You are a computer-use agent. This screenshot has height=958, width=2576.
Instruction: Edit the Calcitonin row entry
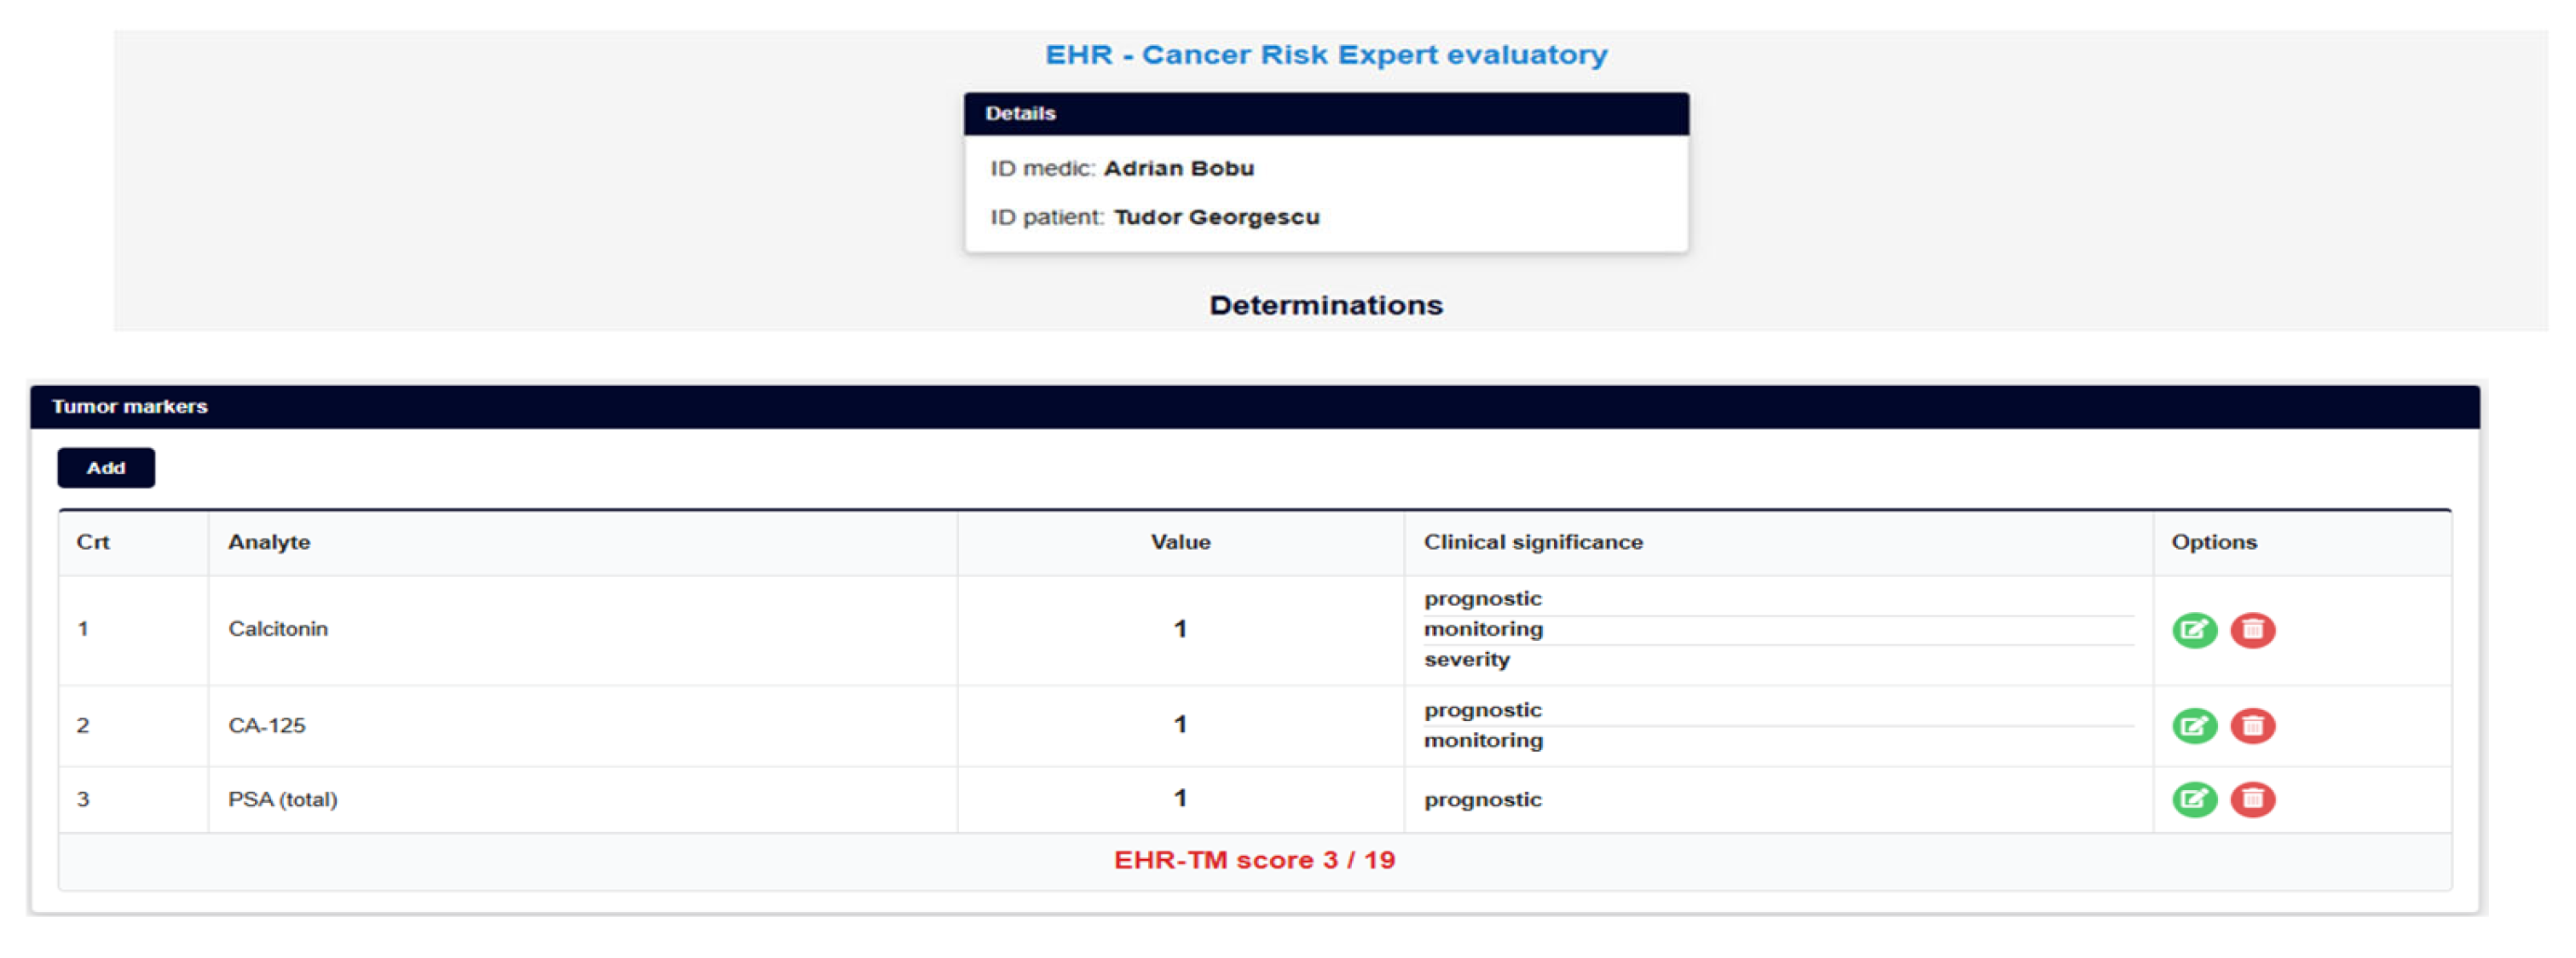pyautogui.click(x=2194, y=630)
